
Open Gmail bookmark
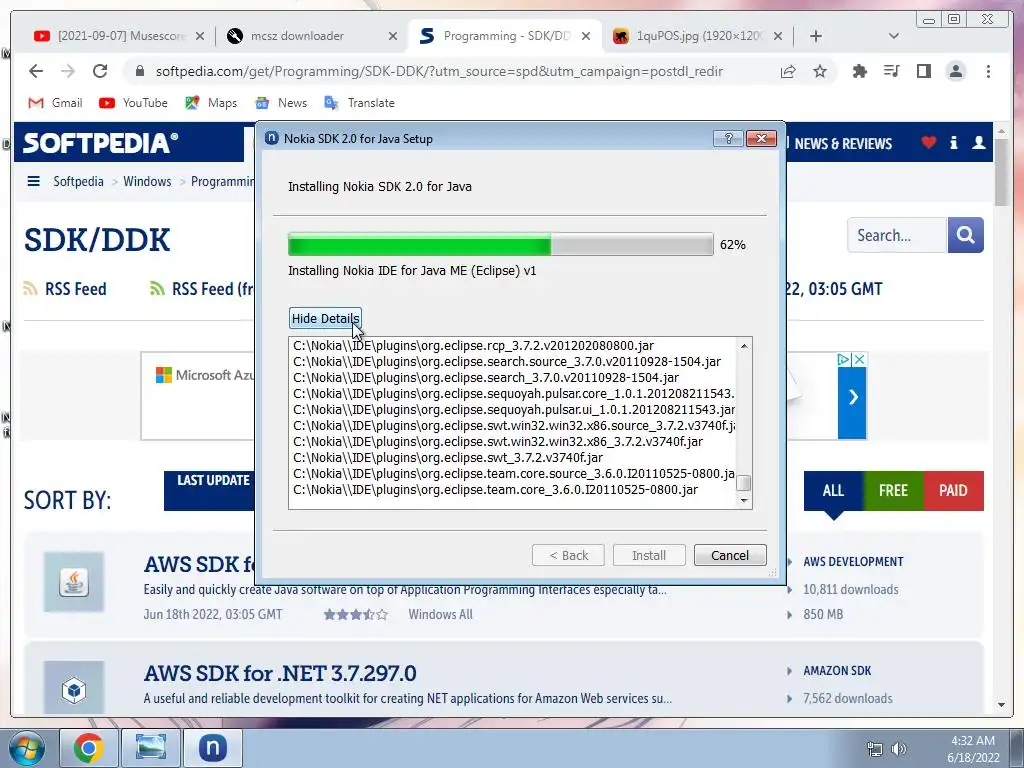coord(56,103)
